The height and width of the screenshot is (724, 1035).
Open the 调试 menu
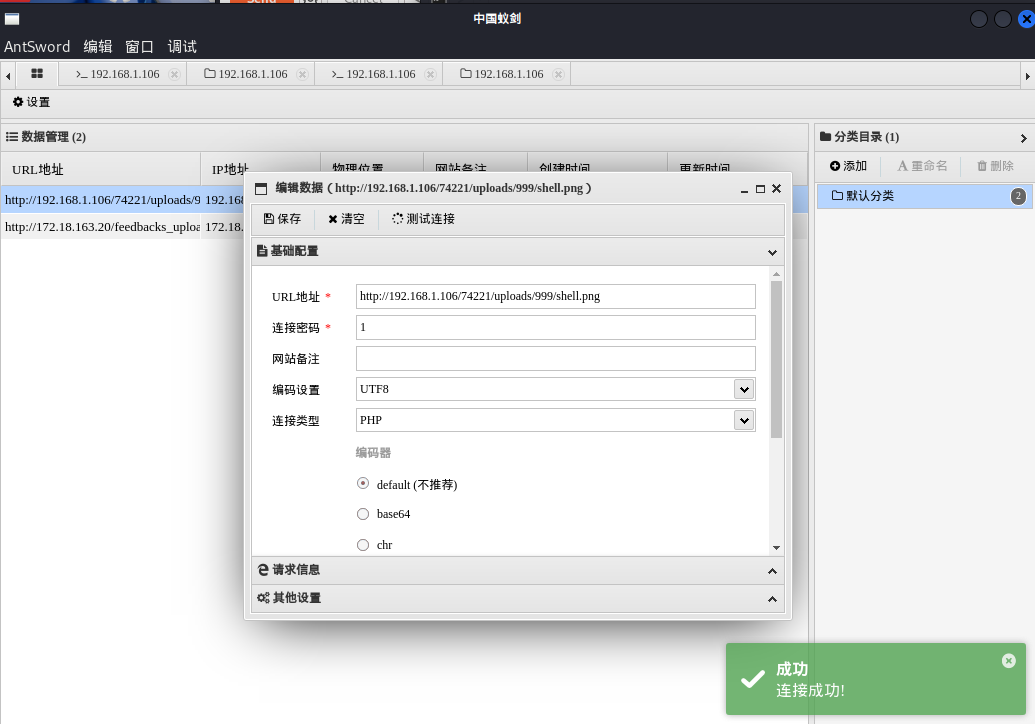pyautogui.click(x=182, y=46)
